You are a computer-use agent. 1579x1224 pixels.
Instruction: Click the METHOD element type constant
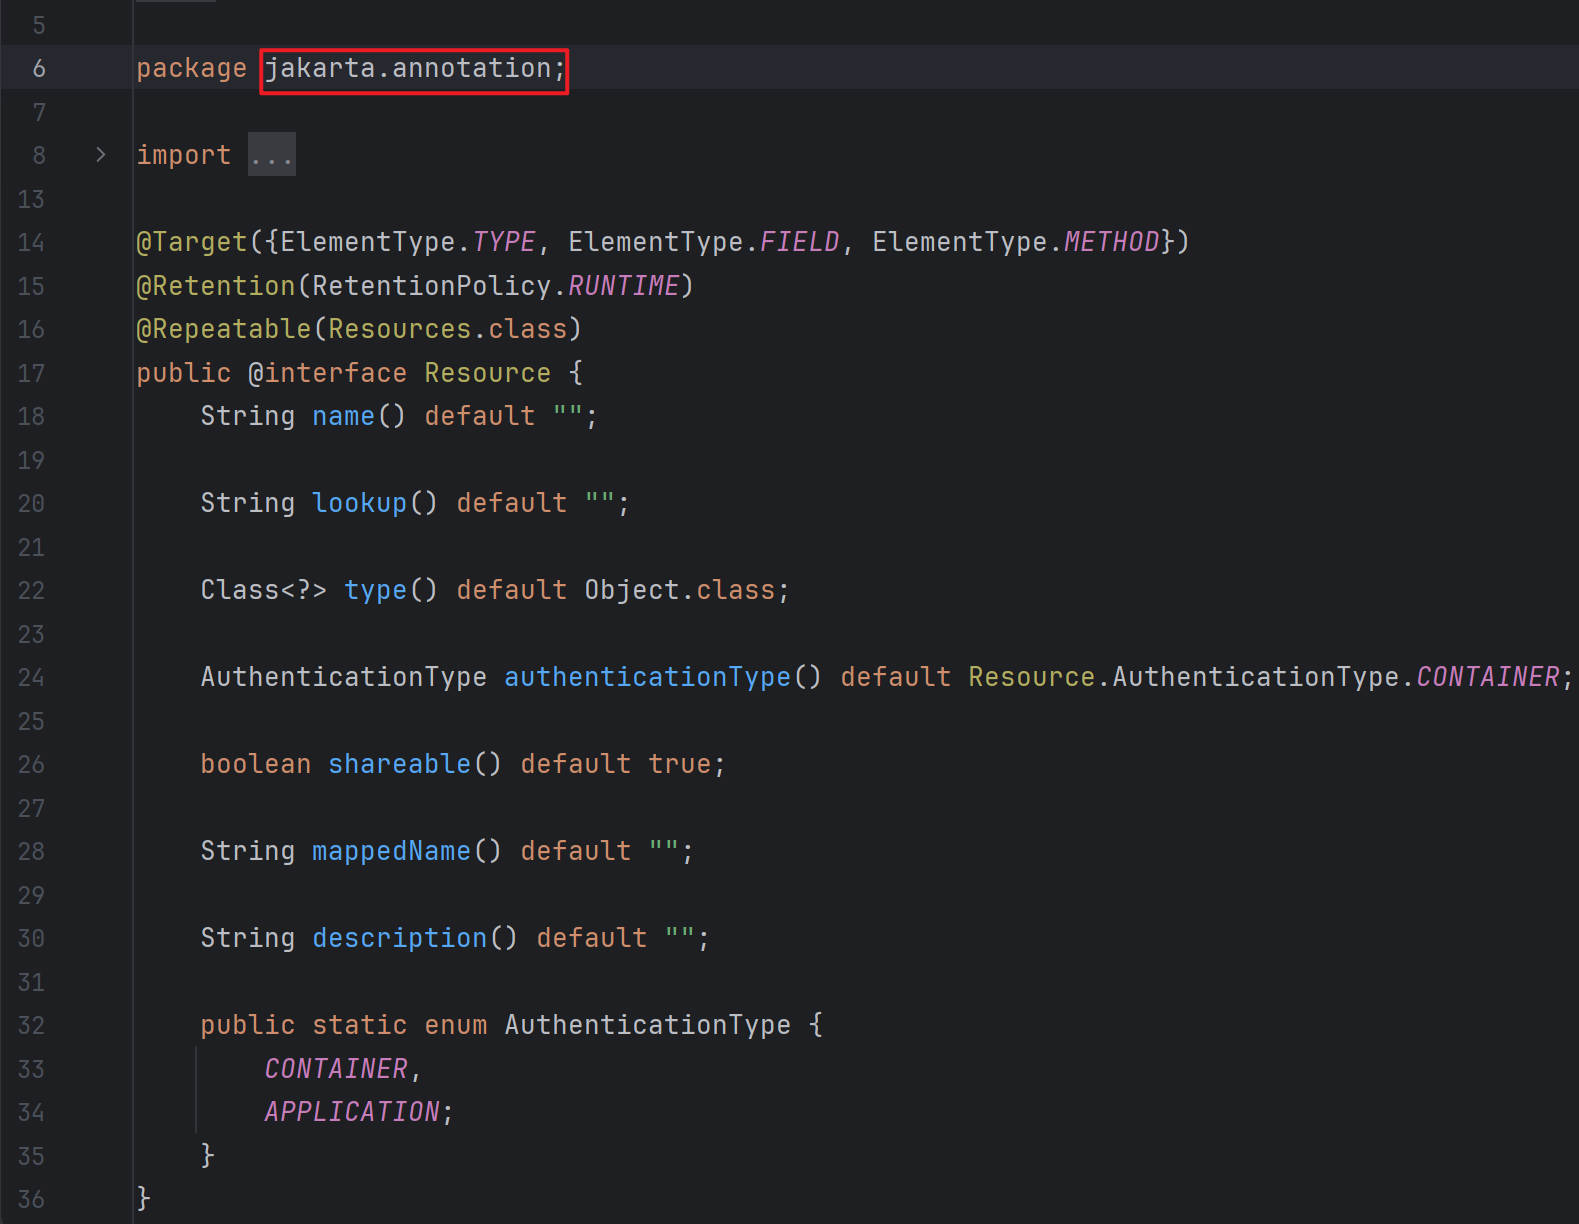[1110, 242]
